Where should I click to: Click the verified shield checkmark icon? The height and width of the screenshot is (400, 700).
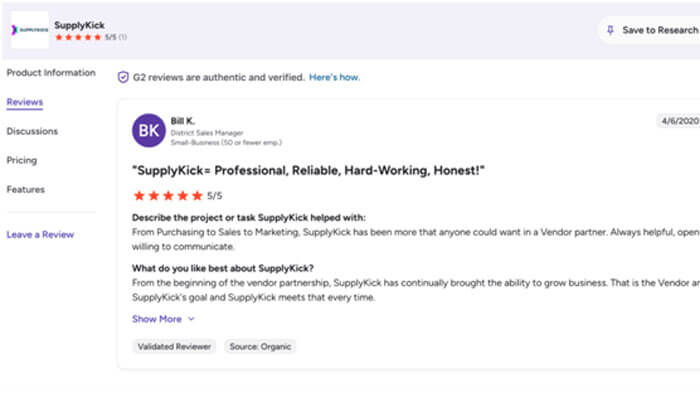[123, 77]
